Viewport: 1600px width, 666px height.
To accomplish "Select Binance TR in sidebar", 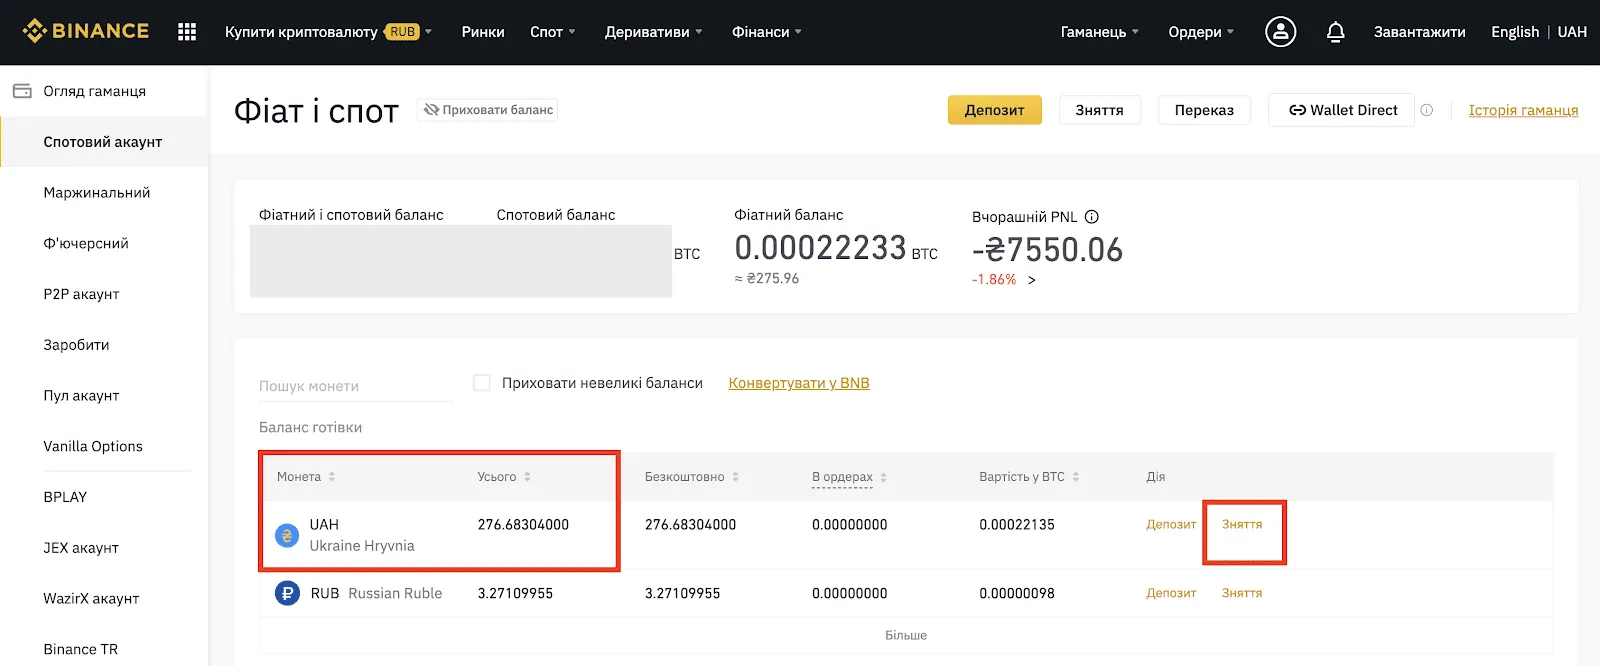I will click(x=80, y=649).
